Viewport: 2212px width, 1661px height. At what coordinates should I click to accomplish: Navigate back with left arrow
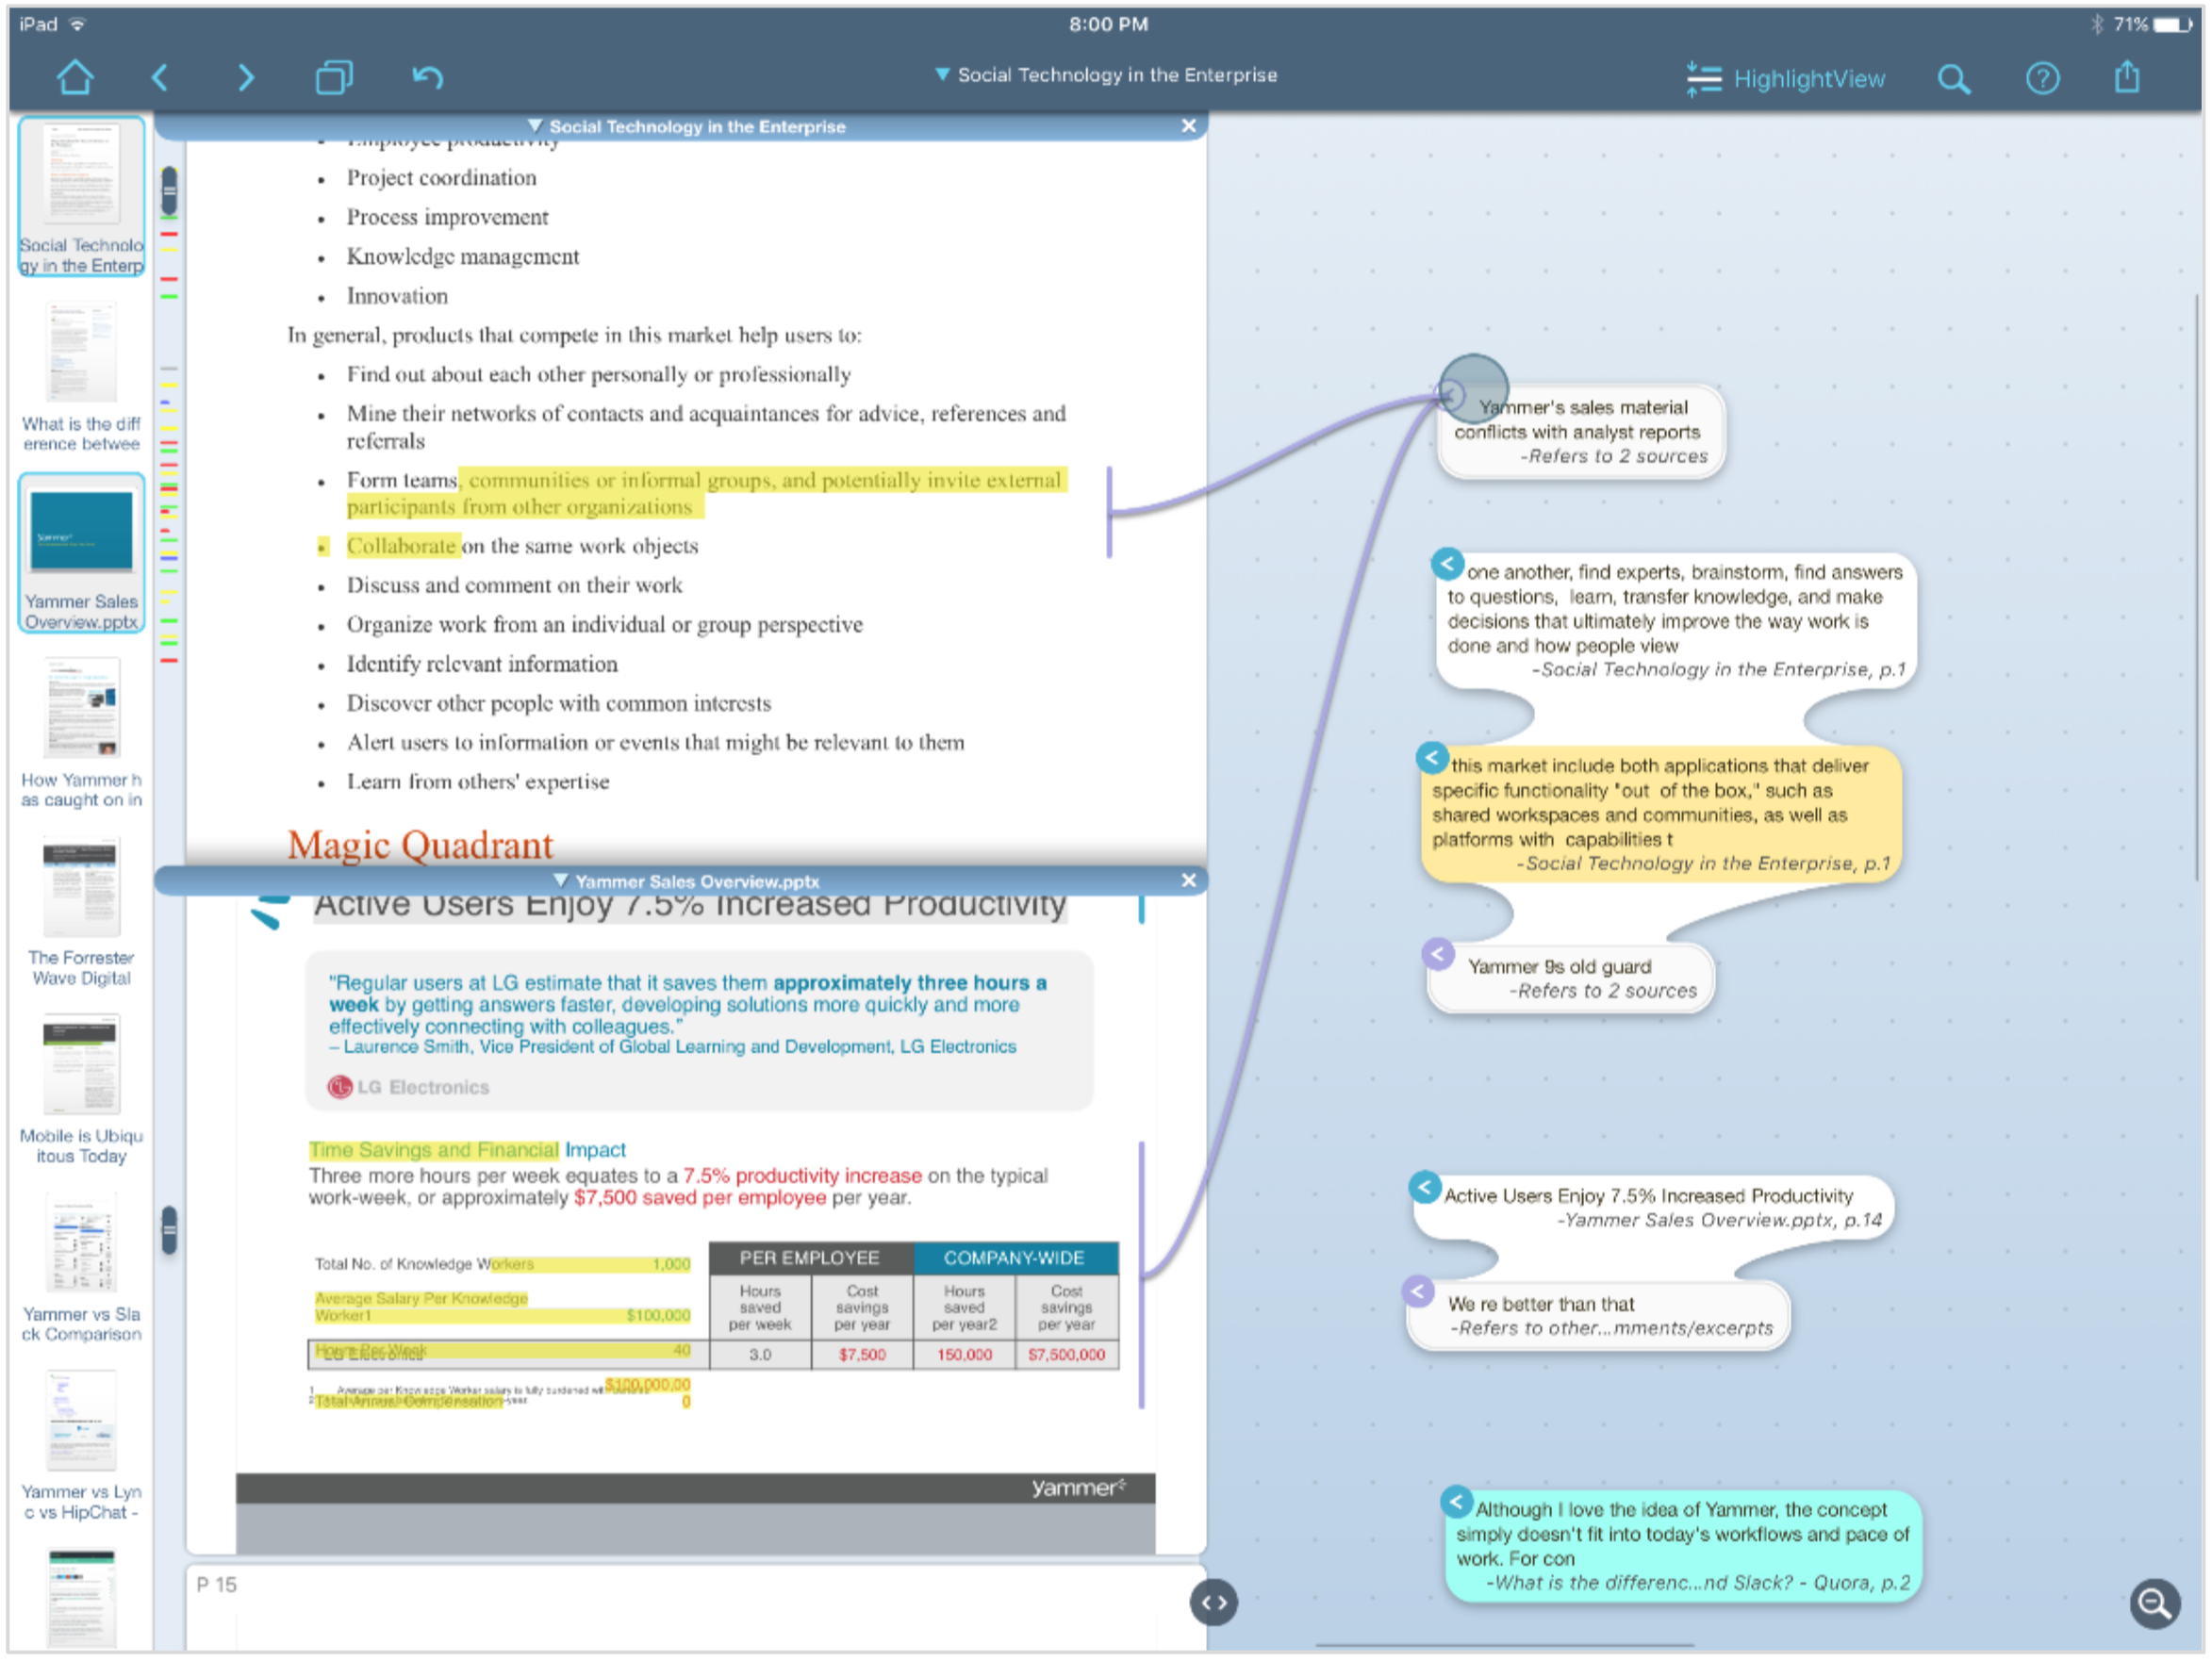(x=160, y=77)
